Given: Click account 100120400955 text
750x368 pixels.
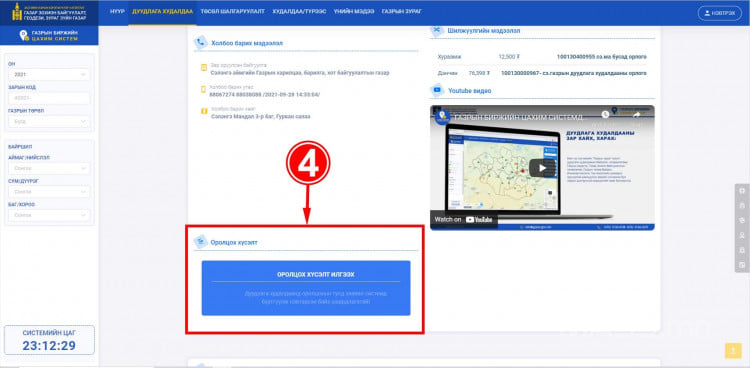Looking at the screenshot, I should pyautogui.click(x=602, y=57).
